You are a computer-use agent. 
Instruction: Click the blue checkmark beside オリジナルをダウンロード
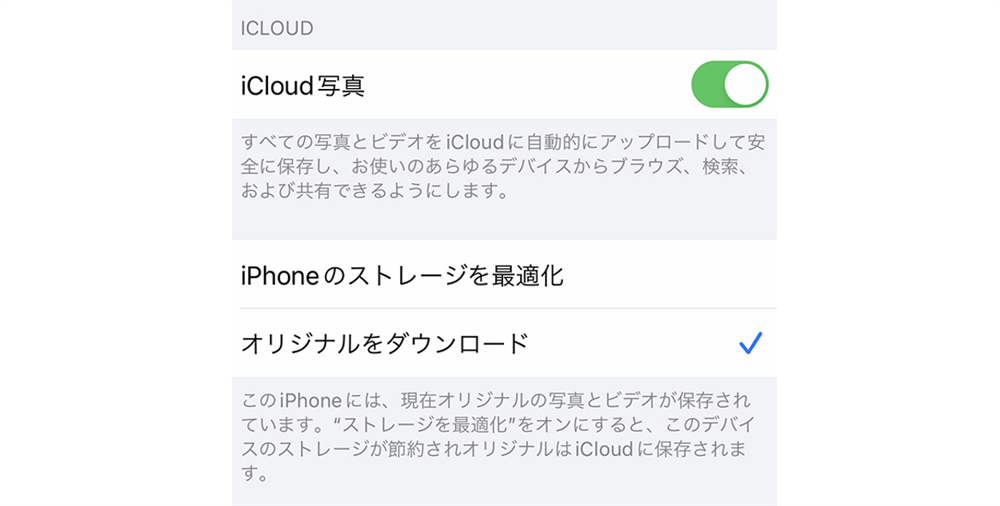pyautogui.click(x=750, y=344)
